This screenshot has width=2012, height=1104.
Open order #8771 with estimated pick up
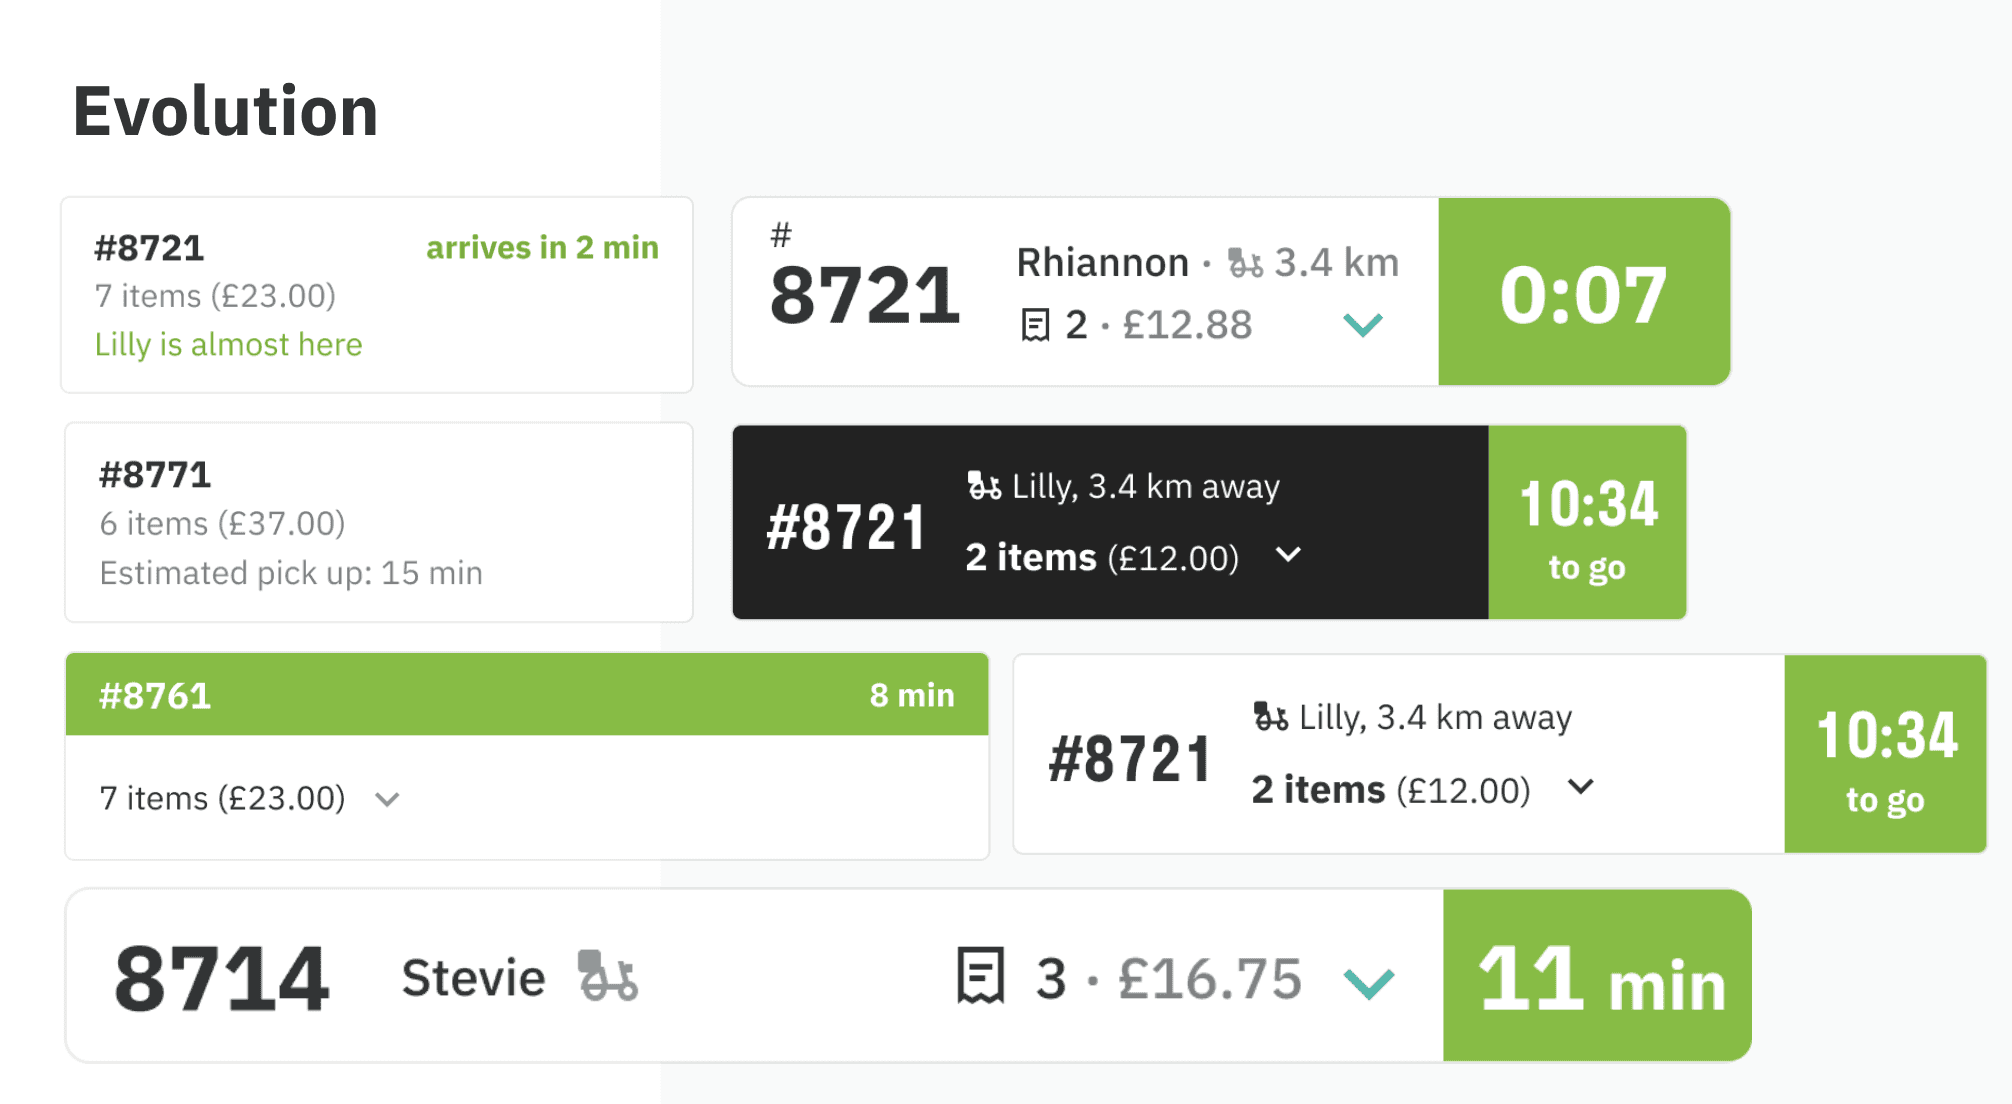379,522
